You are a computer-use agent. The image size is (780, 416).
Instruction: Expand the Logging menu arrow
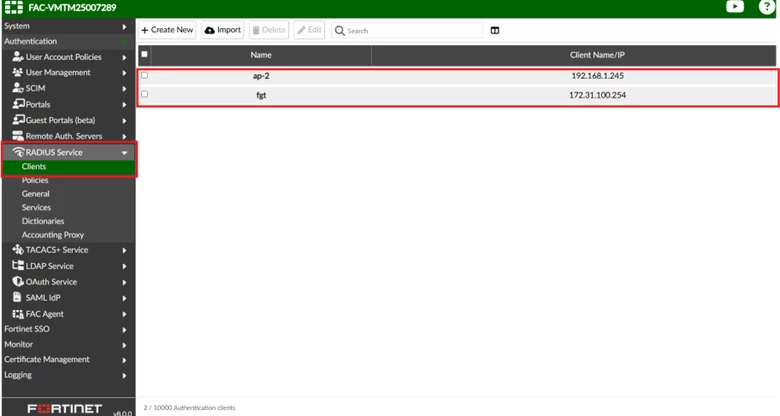coord(124,375)
